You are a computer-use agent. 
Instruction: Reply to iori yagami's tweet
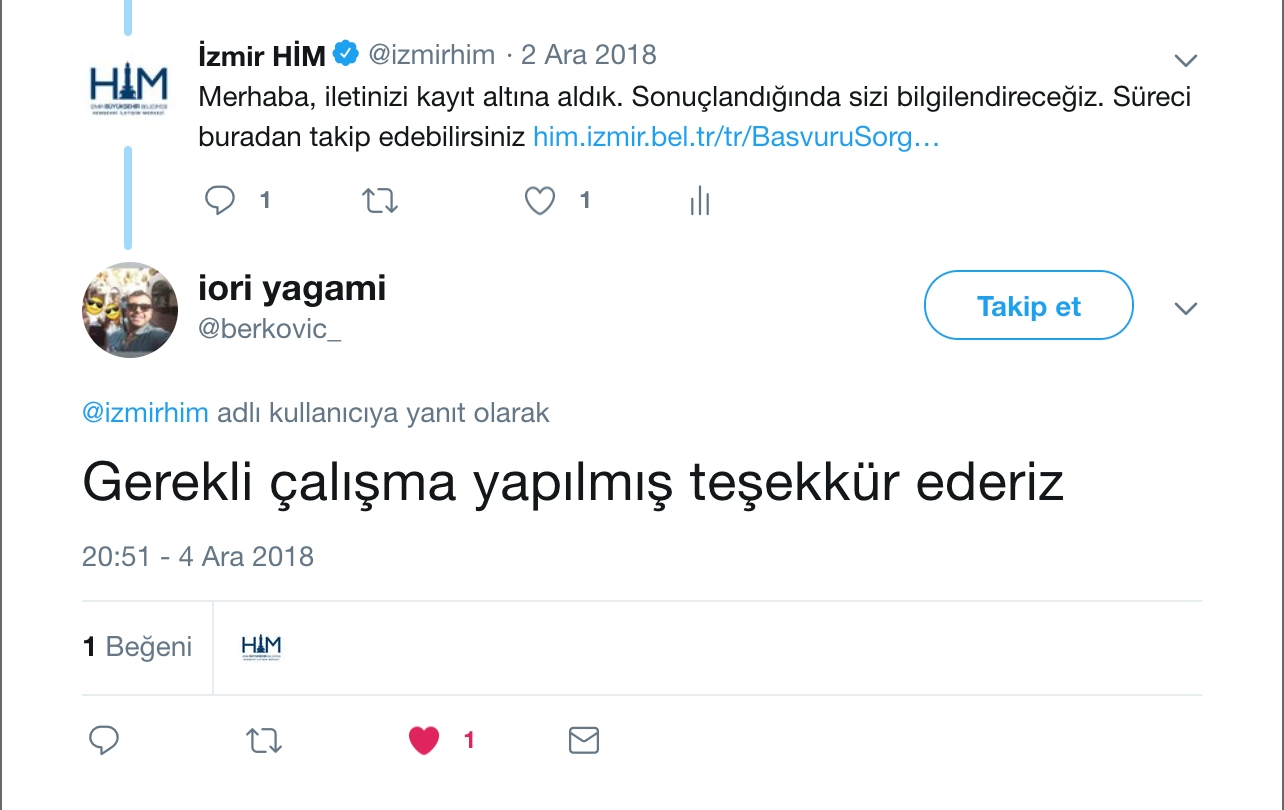(104, 740)
